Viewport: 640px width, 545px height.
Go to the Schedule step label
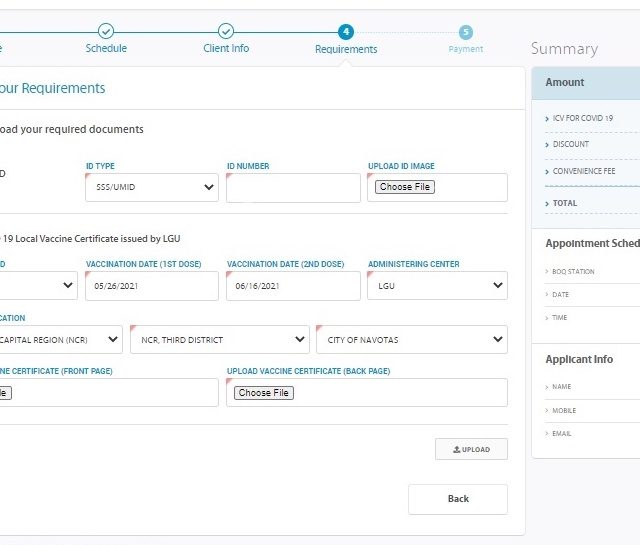(x=106, y=49)
